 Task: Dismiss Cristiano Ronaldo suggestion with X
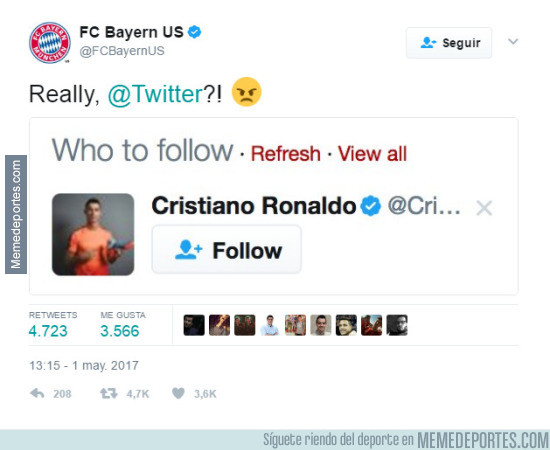tap(484, 208)
